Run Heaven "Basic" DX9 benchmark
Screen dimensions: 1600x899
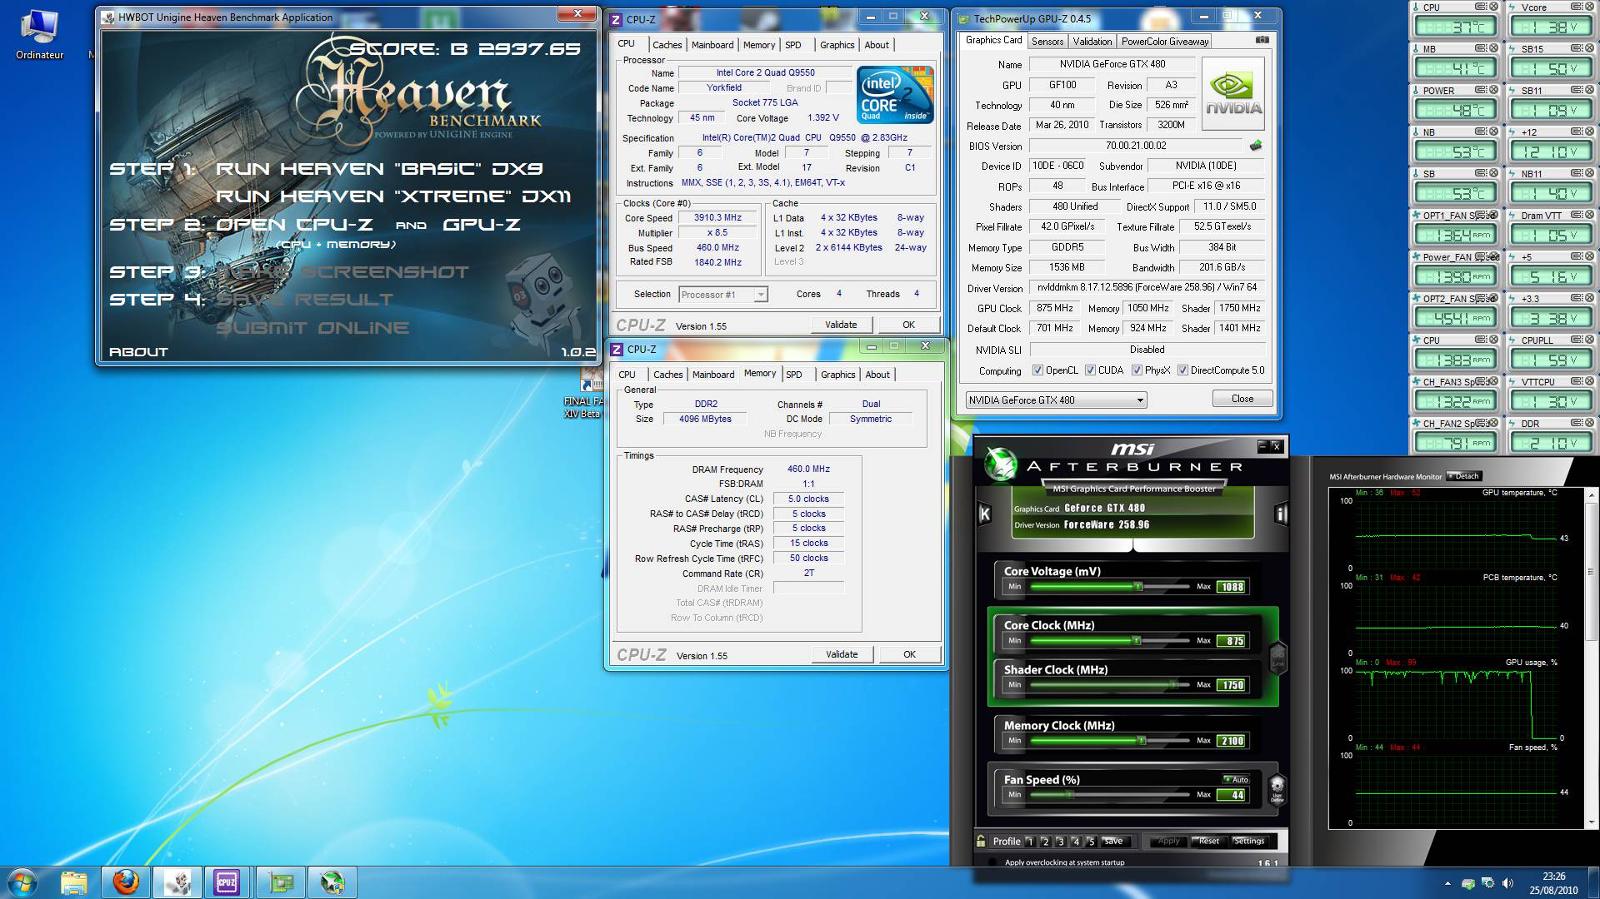(x=379, y=169)
